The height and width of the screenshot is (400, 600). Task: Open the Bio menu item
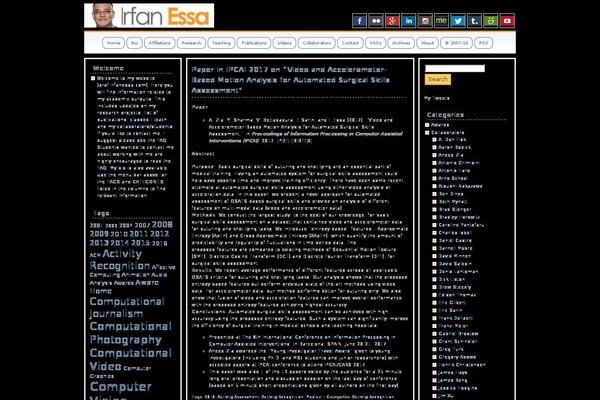pos(134,43)
